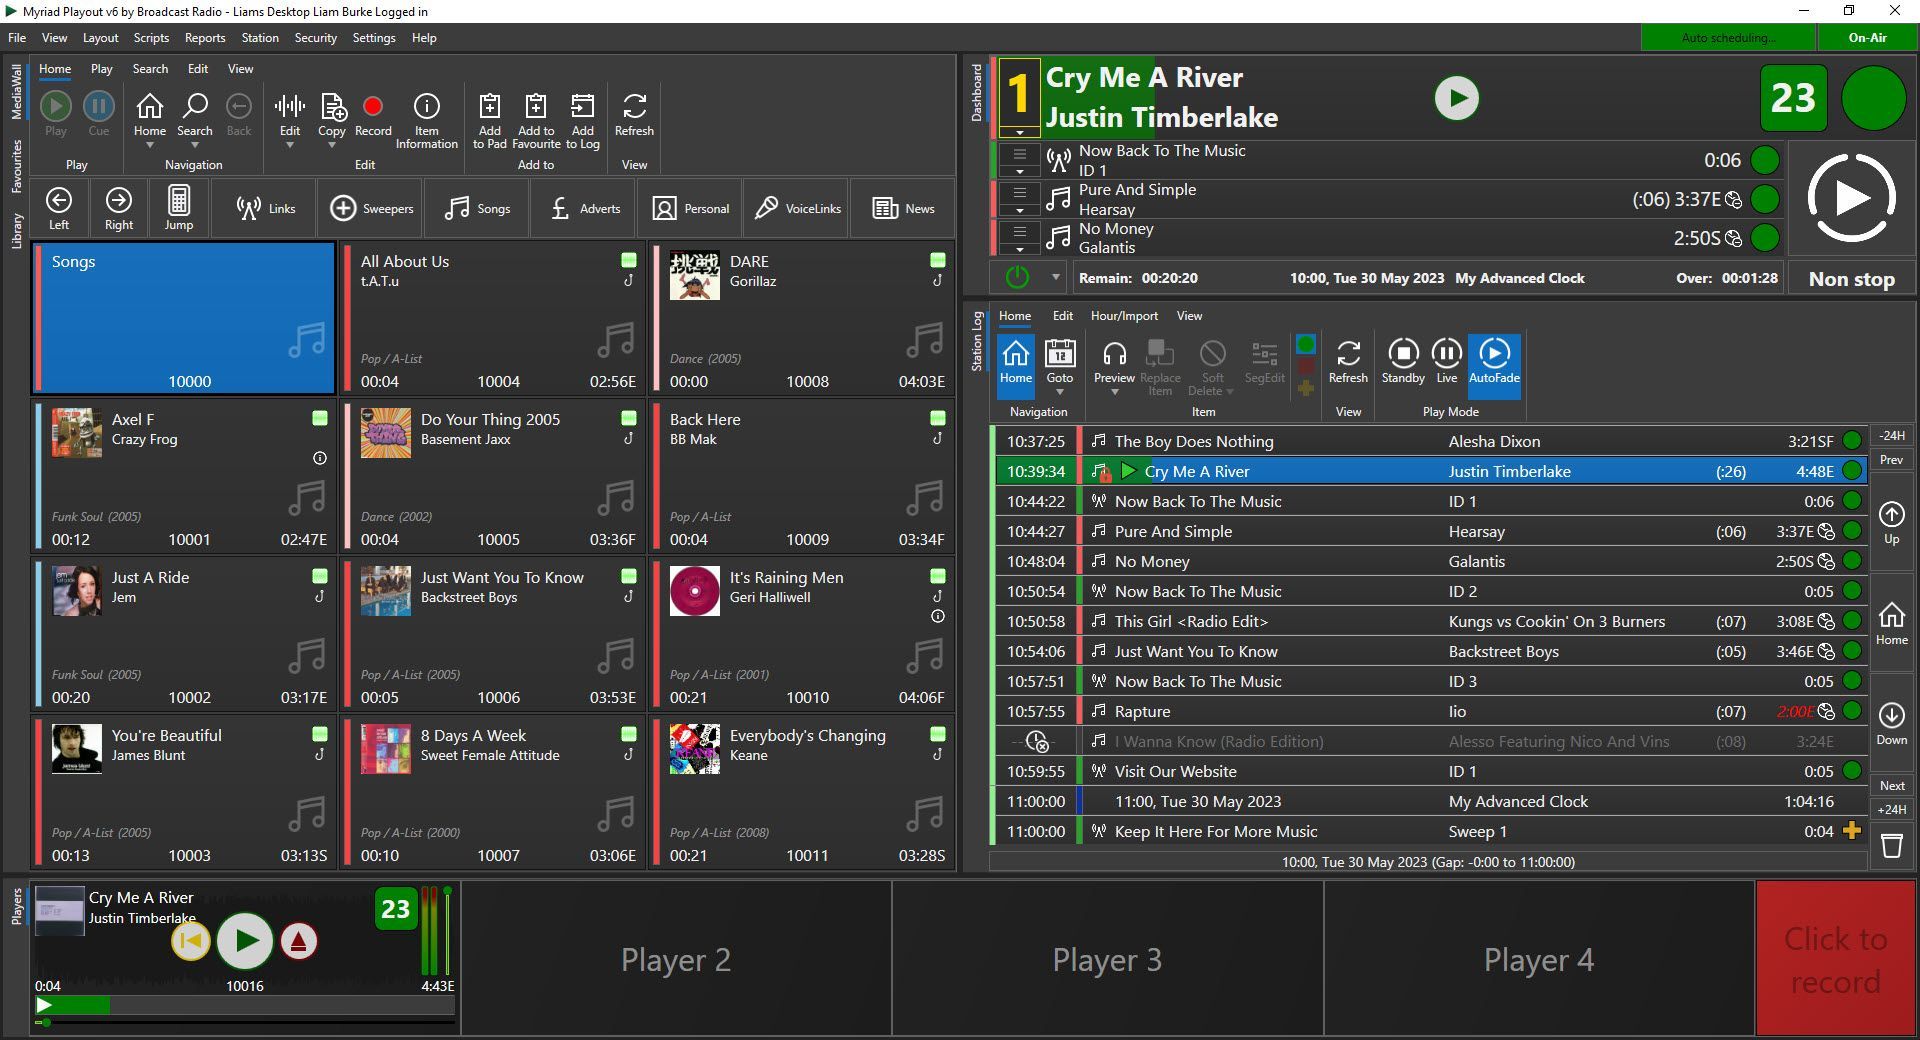The width and height of the screenshot is (1920, 1040).
Task: Click the SegEdit icon in the Station Log toolbar
Action: [1263, 363]
